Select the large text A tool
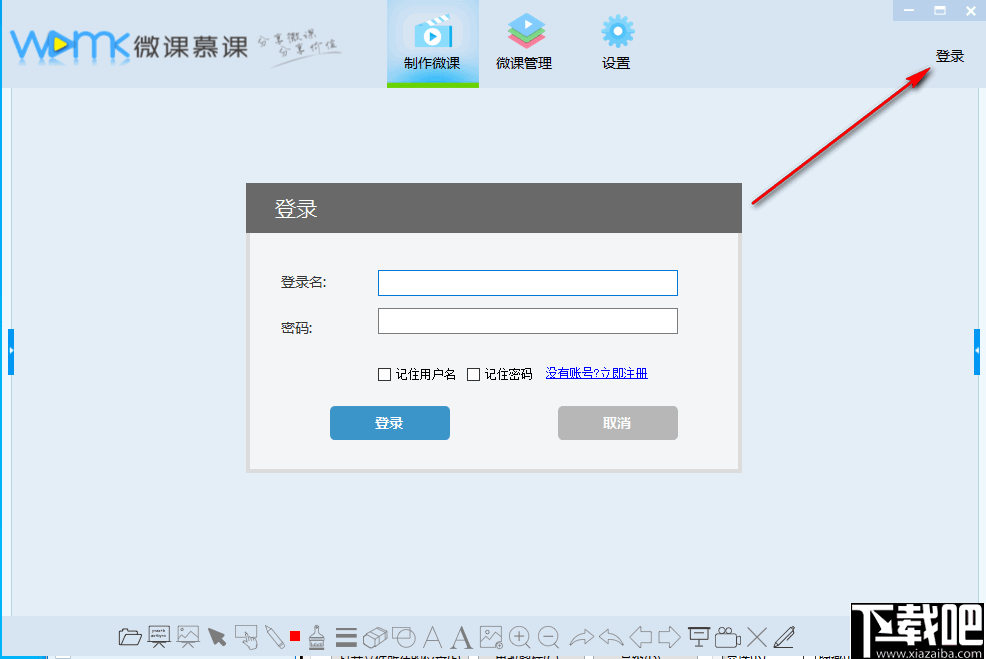The width and height of the screenshot is (986, 659). pos(461,637)
